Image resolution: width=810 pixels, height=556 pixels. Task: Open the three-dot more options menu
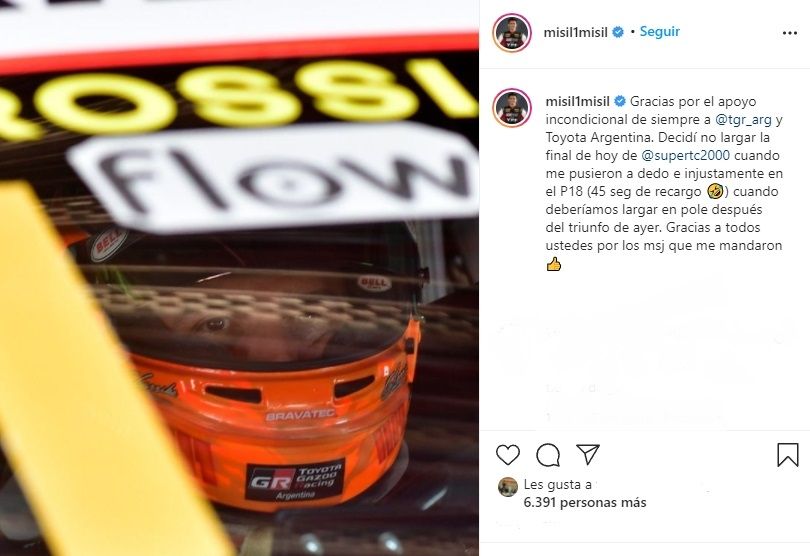[x=790, y=33]
